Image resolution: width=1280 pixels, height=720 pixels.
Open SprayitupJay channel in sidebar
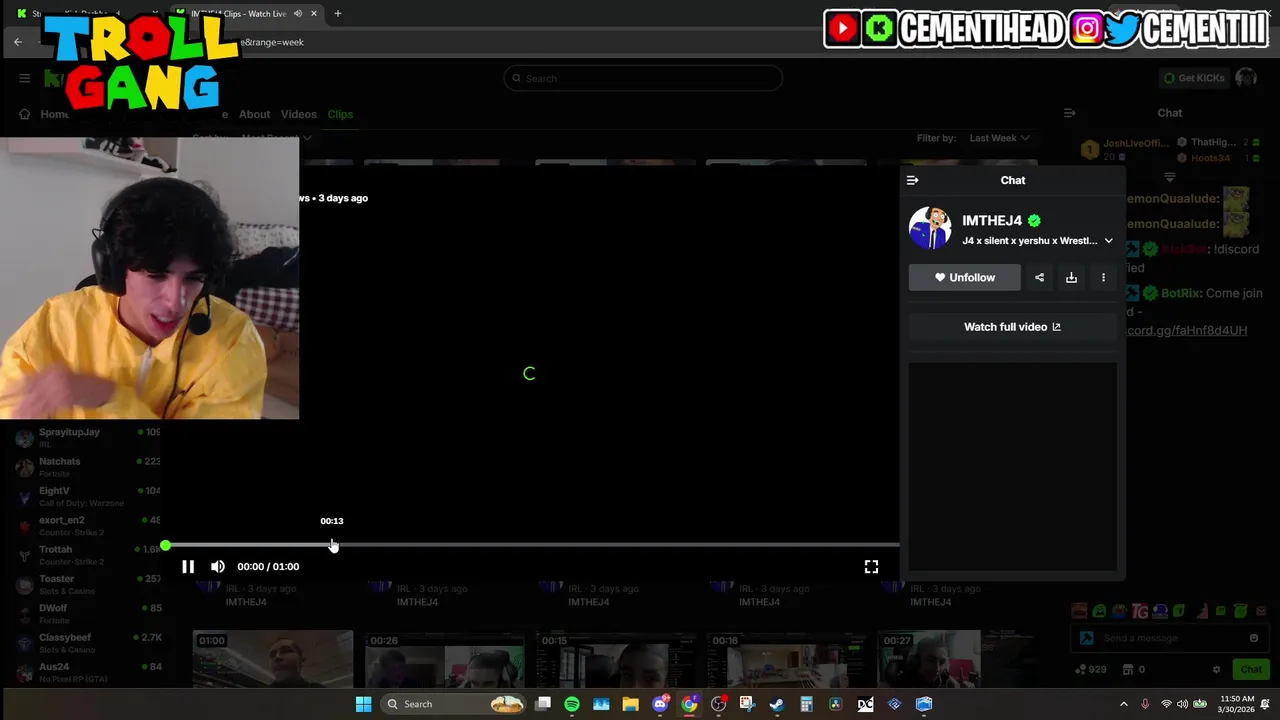(88, 437)
